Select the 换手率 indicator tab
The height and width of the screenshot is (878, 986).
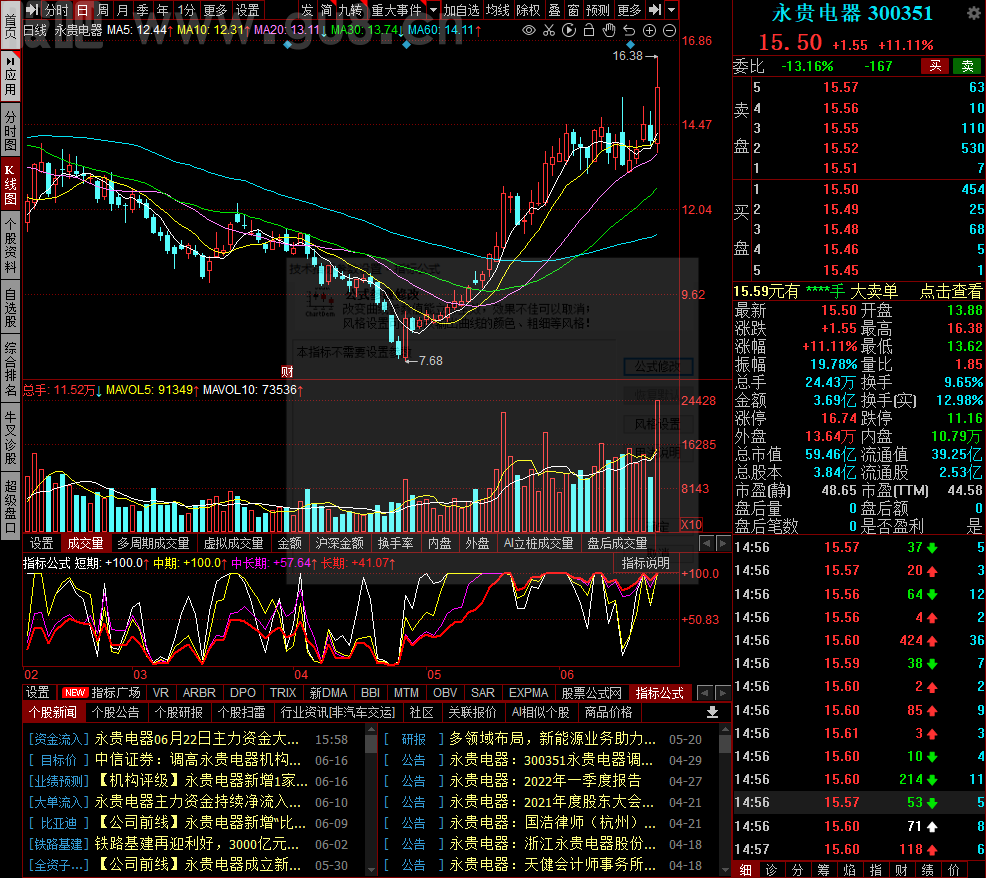(396, 543)
